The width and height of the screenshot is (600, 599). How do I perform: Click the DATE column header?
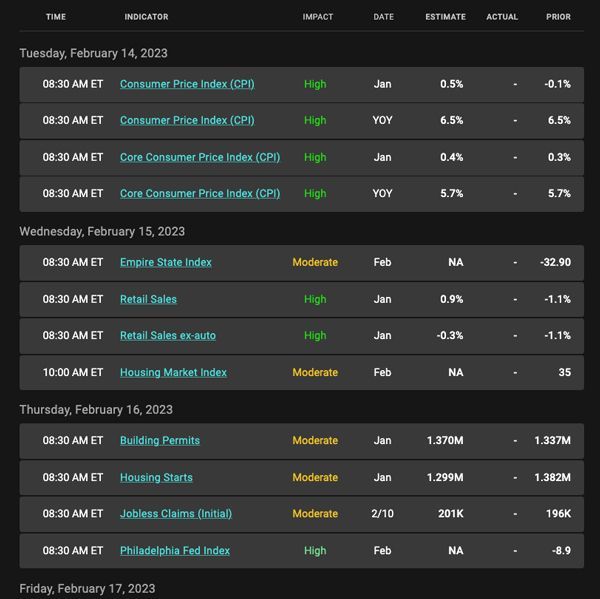tap(383, 17)
